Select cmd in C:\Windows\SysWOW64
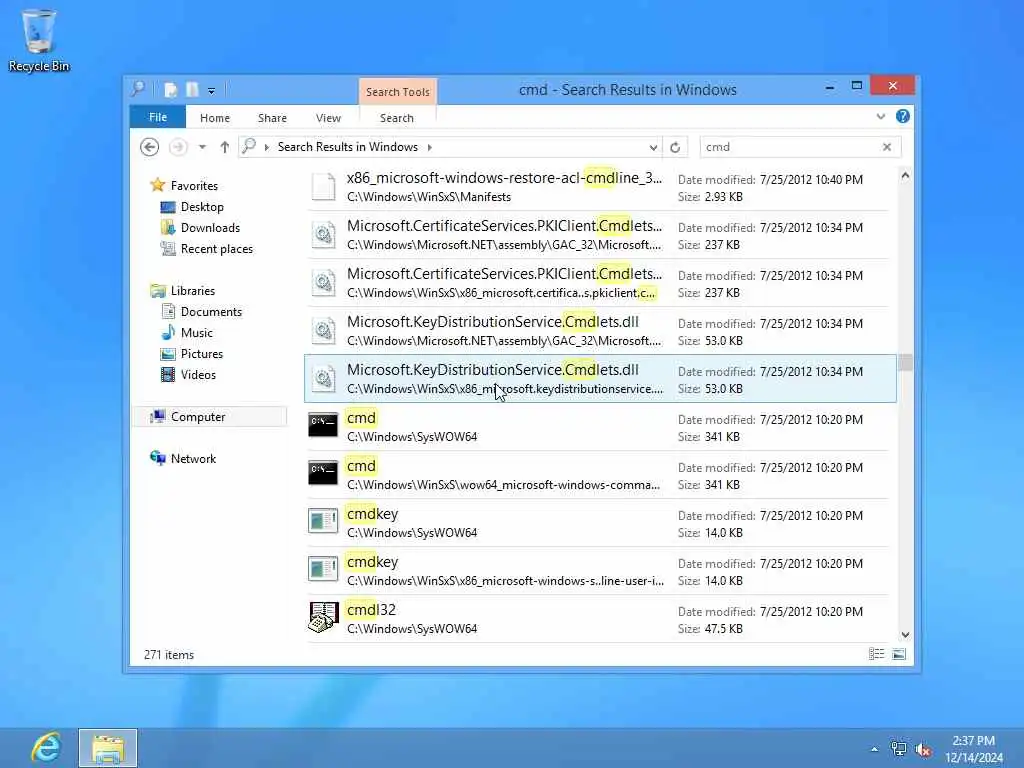The width and height of the screenshot is (1024, 768). tap(600, 427)
